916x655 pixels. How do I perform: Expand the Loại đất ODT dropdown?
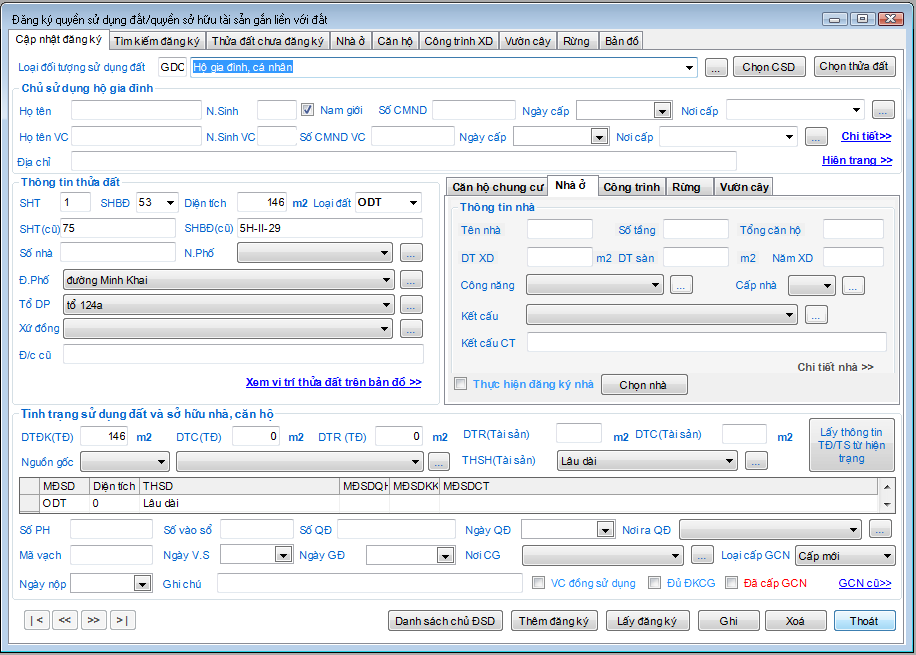click(413, 203)
